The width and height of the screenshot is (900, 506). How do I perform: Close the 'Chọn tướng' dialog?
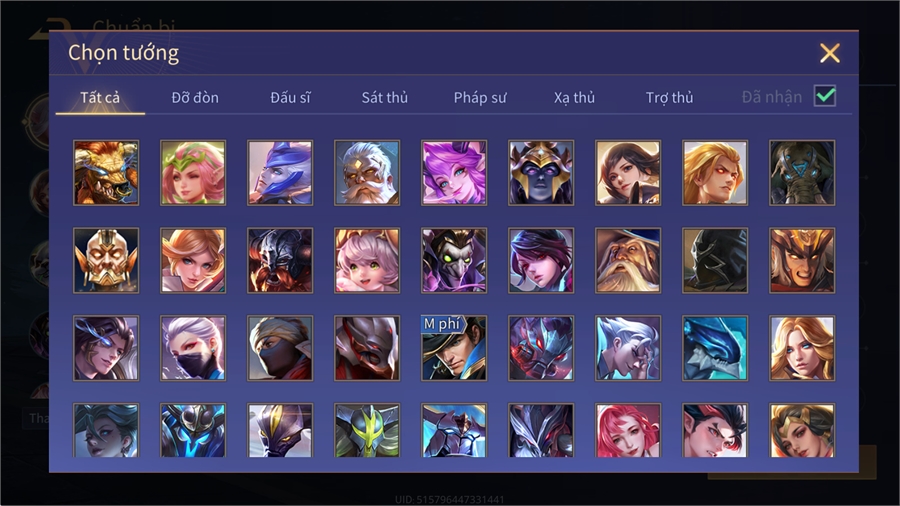click(829, 53)
